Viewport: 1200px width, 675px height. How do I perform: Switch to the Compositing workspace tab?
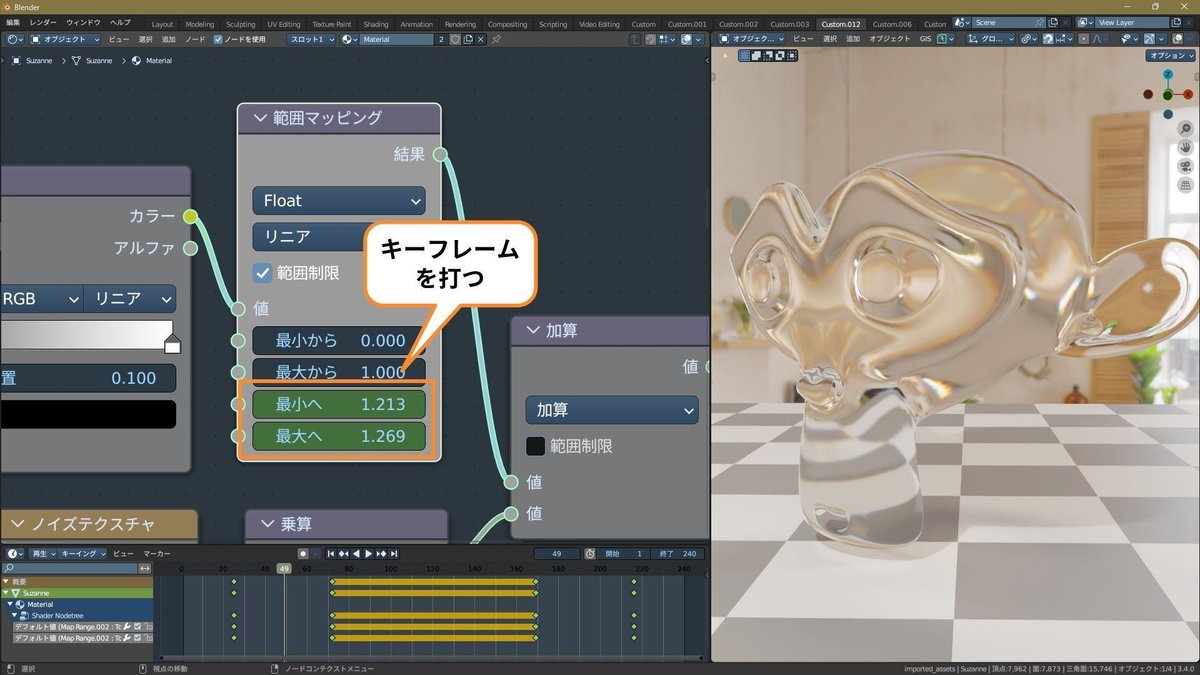click(x=507, y=24)
